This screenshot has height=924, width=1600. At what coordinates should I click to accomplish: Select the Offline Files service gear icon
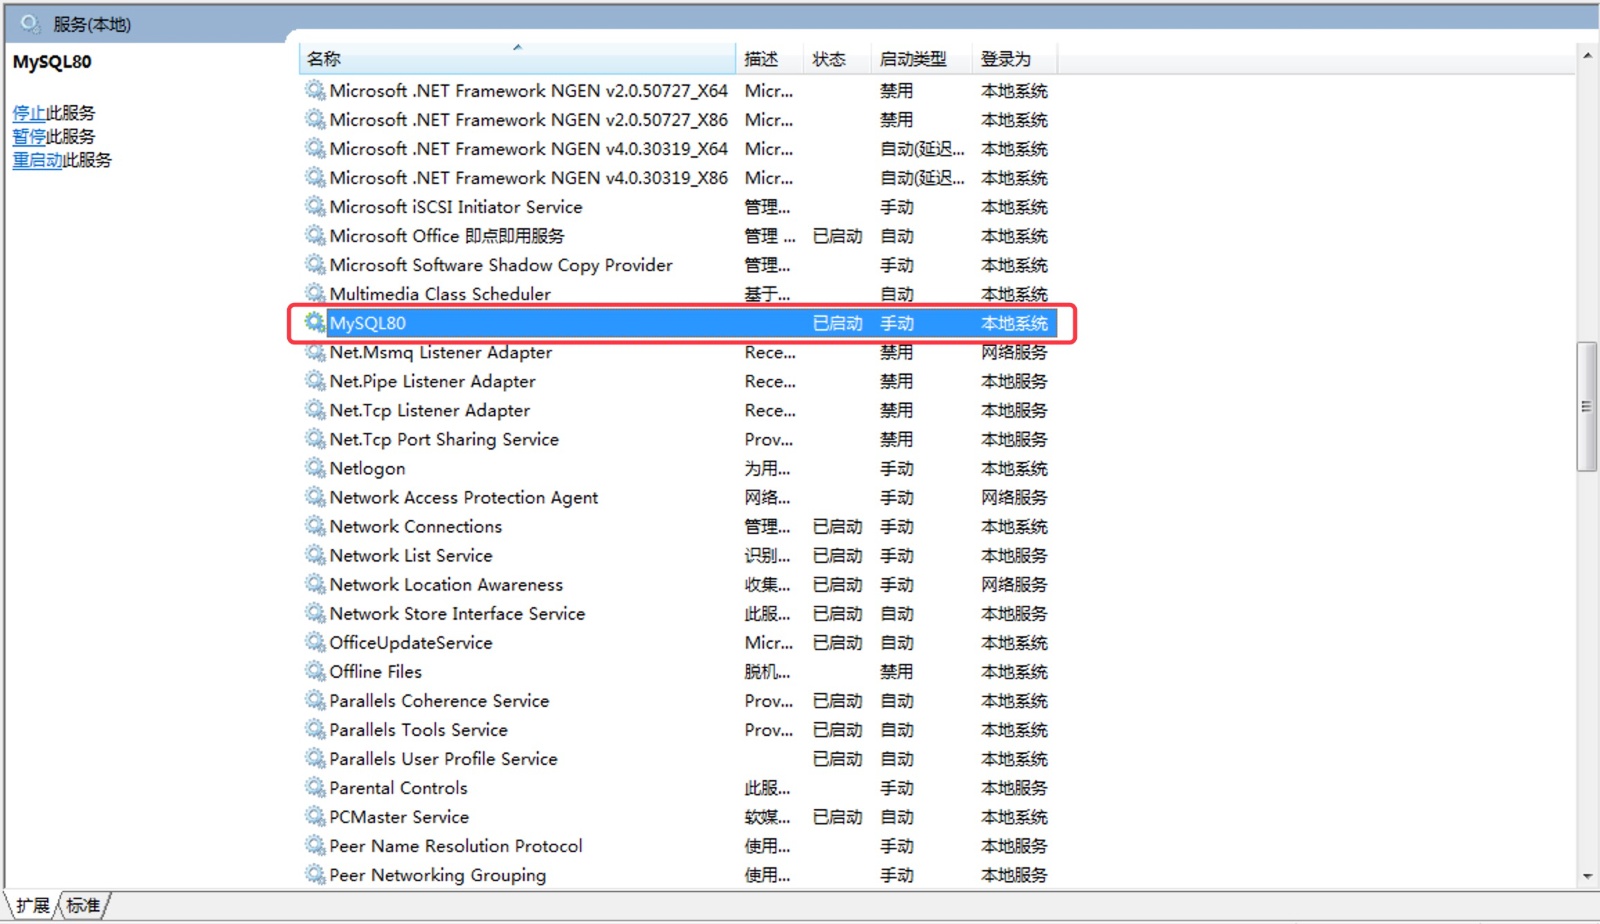(x=315, y=671)
